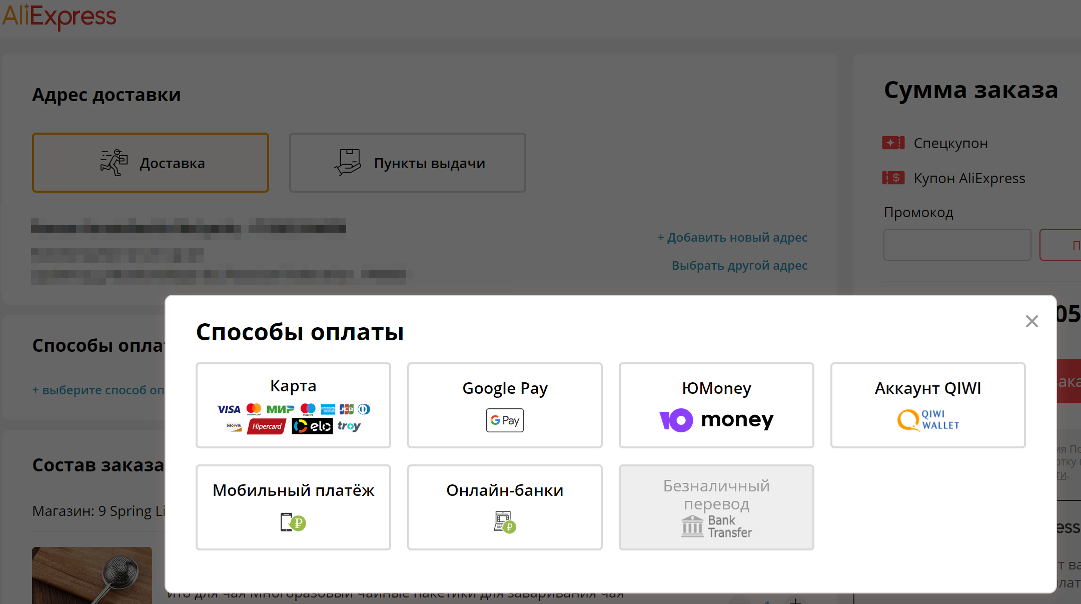Click the disabled Безналичный перевод option
The width and height of the screenshot is (1081, 604).
pyautogui.click(x=716, y=507)
